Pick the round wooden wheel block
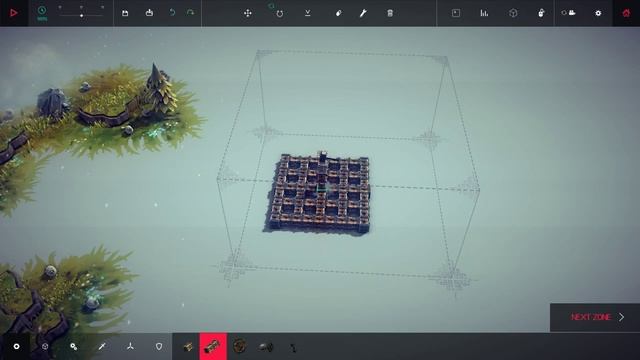 [240, 347]
